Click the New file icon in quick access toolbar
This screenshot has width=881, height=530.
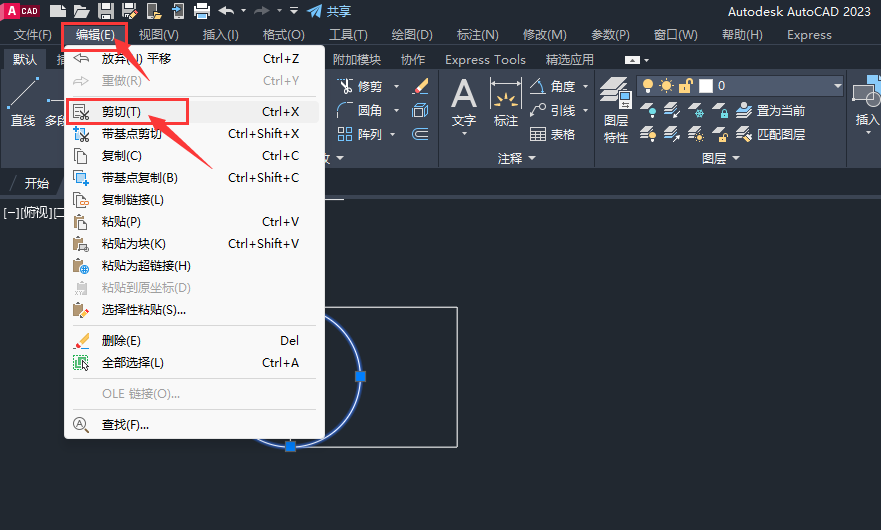pyautogui.click(x=57, y=11)
